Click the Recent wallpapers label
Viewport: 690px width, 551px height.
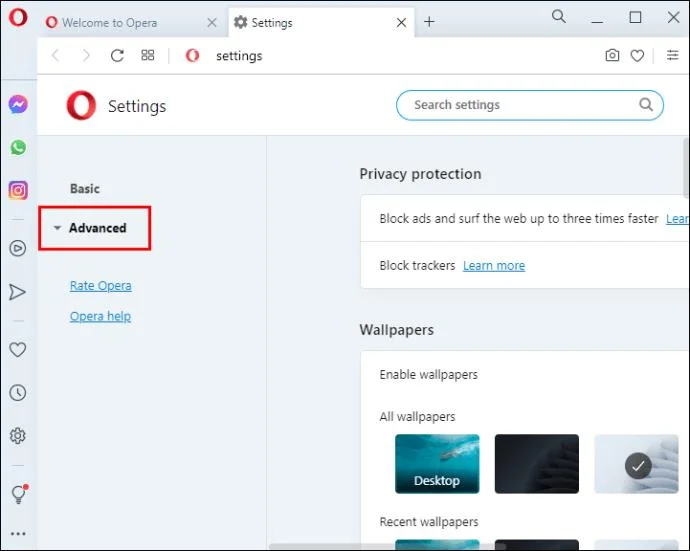[x=429, y=522]
